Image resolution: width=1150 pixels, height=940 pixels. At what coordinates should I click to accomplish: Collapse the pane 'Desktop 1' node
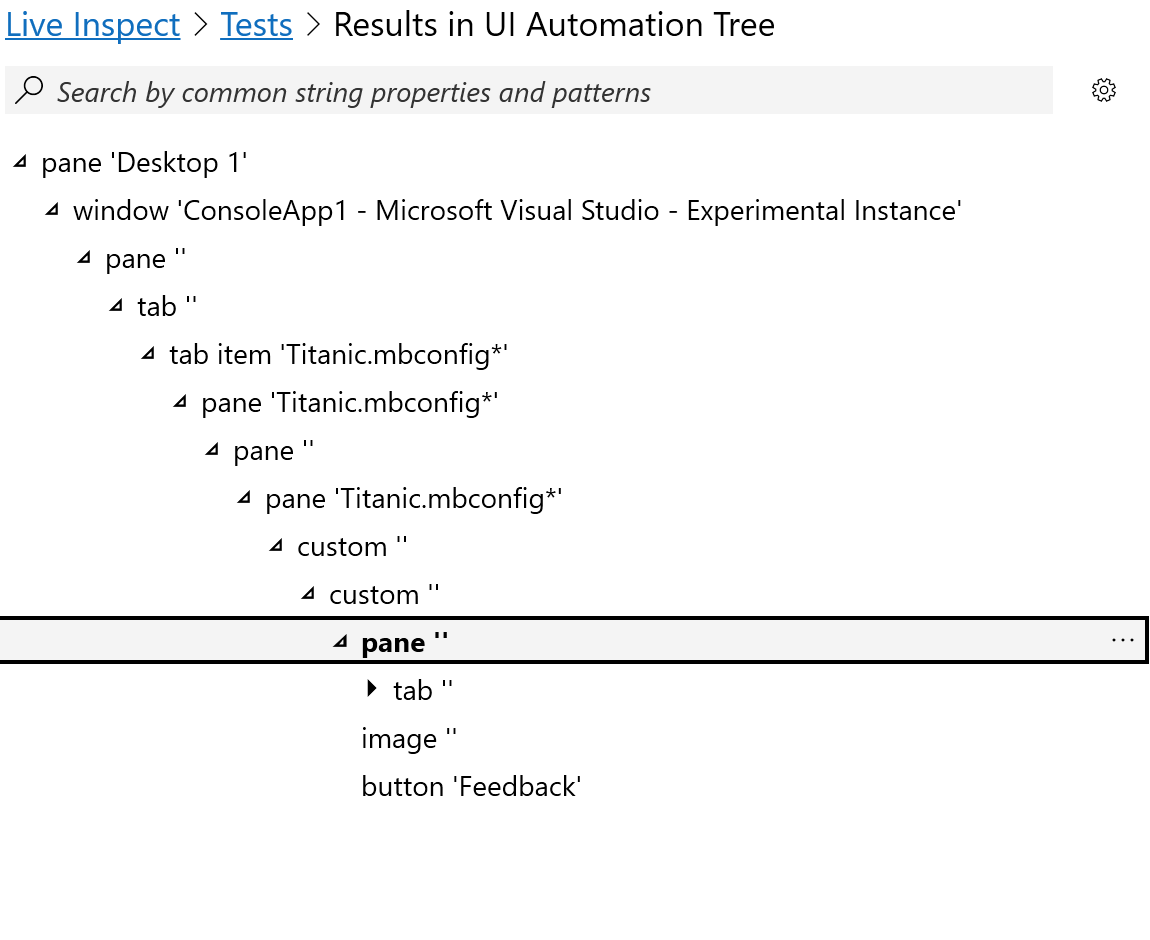(x=19, y=161)
